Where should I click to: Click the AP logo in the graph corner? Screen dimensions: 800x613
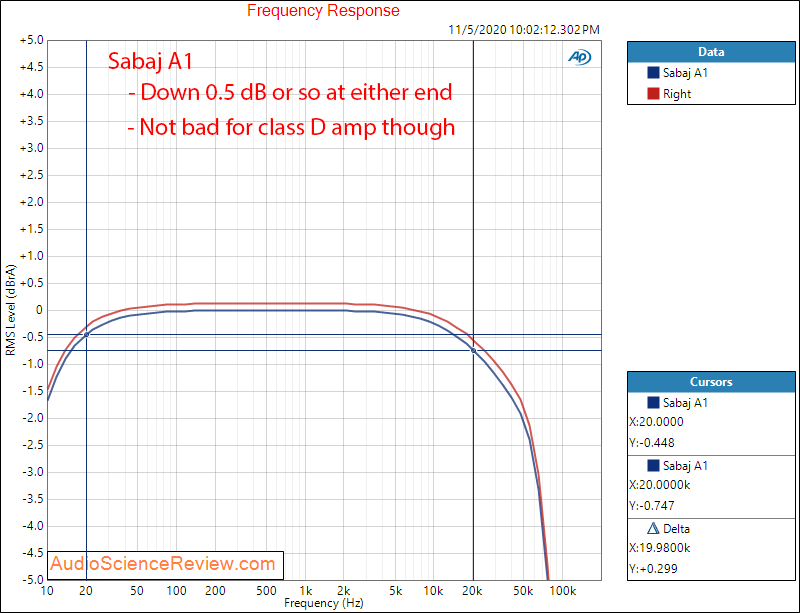point(580,57)
